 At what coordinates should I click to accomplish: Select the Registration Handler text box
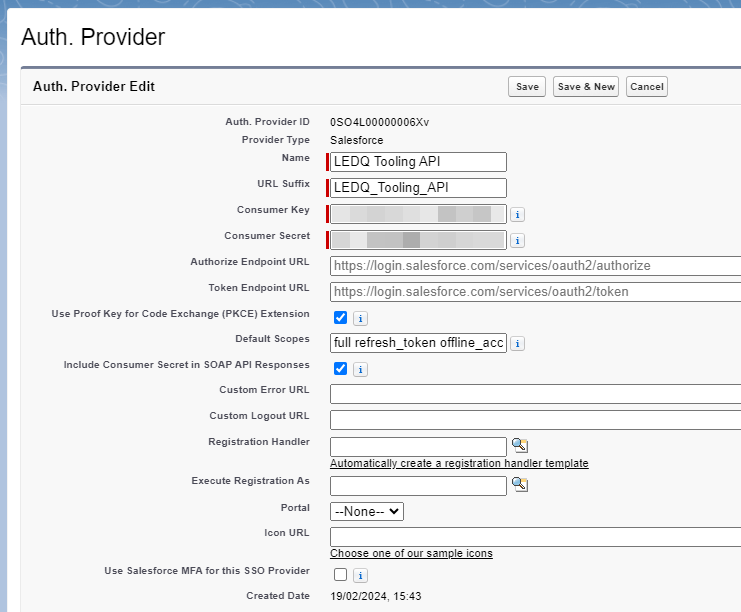[x=418, y=447]
